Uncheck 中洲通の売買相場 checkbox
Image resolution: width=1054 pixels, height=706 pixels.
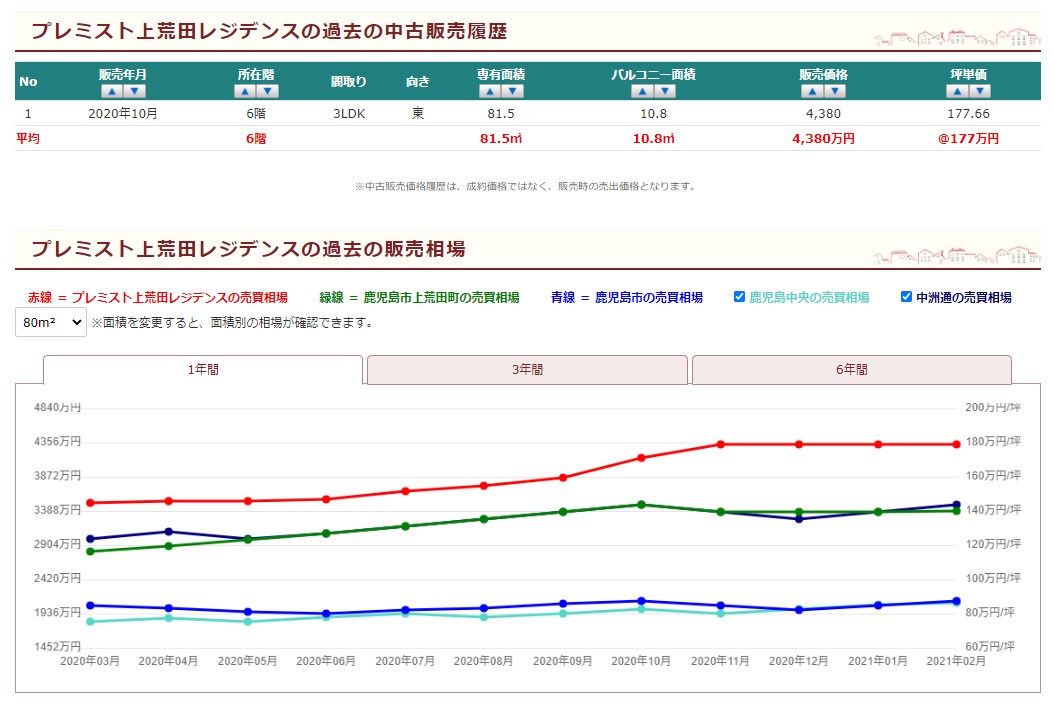point(906,297)
